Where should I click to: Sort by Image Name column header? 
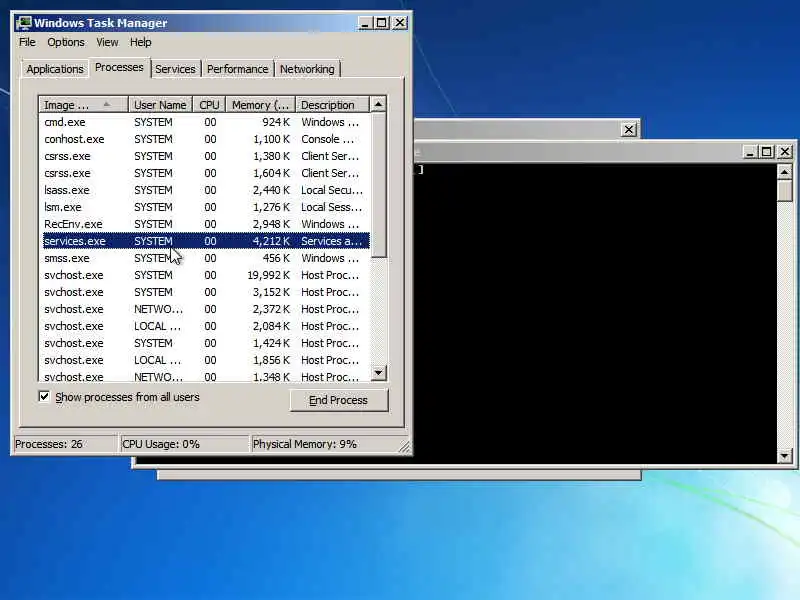83,105
